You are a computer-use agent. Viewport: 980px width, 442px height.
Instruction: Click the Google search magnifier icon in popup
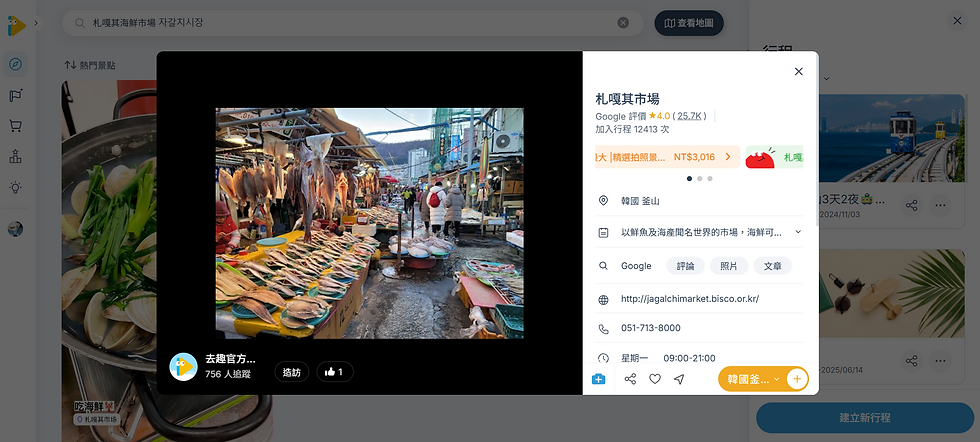point(603,266)
